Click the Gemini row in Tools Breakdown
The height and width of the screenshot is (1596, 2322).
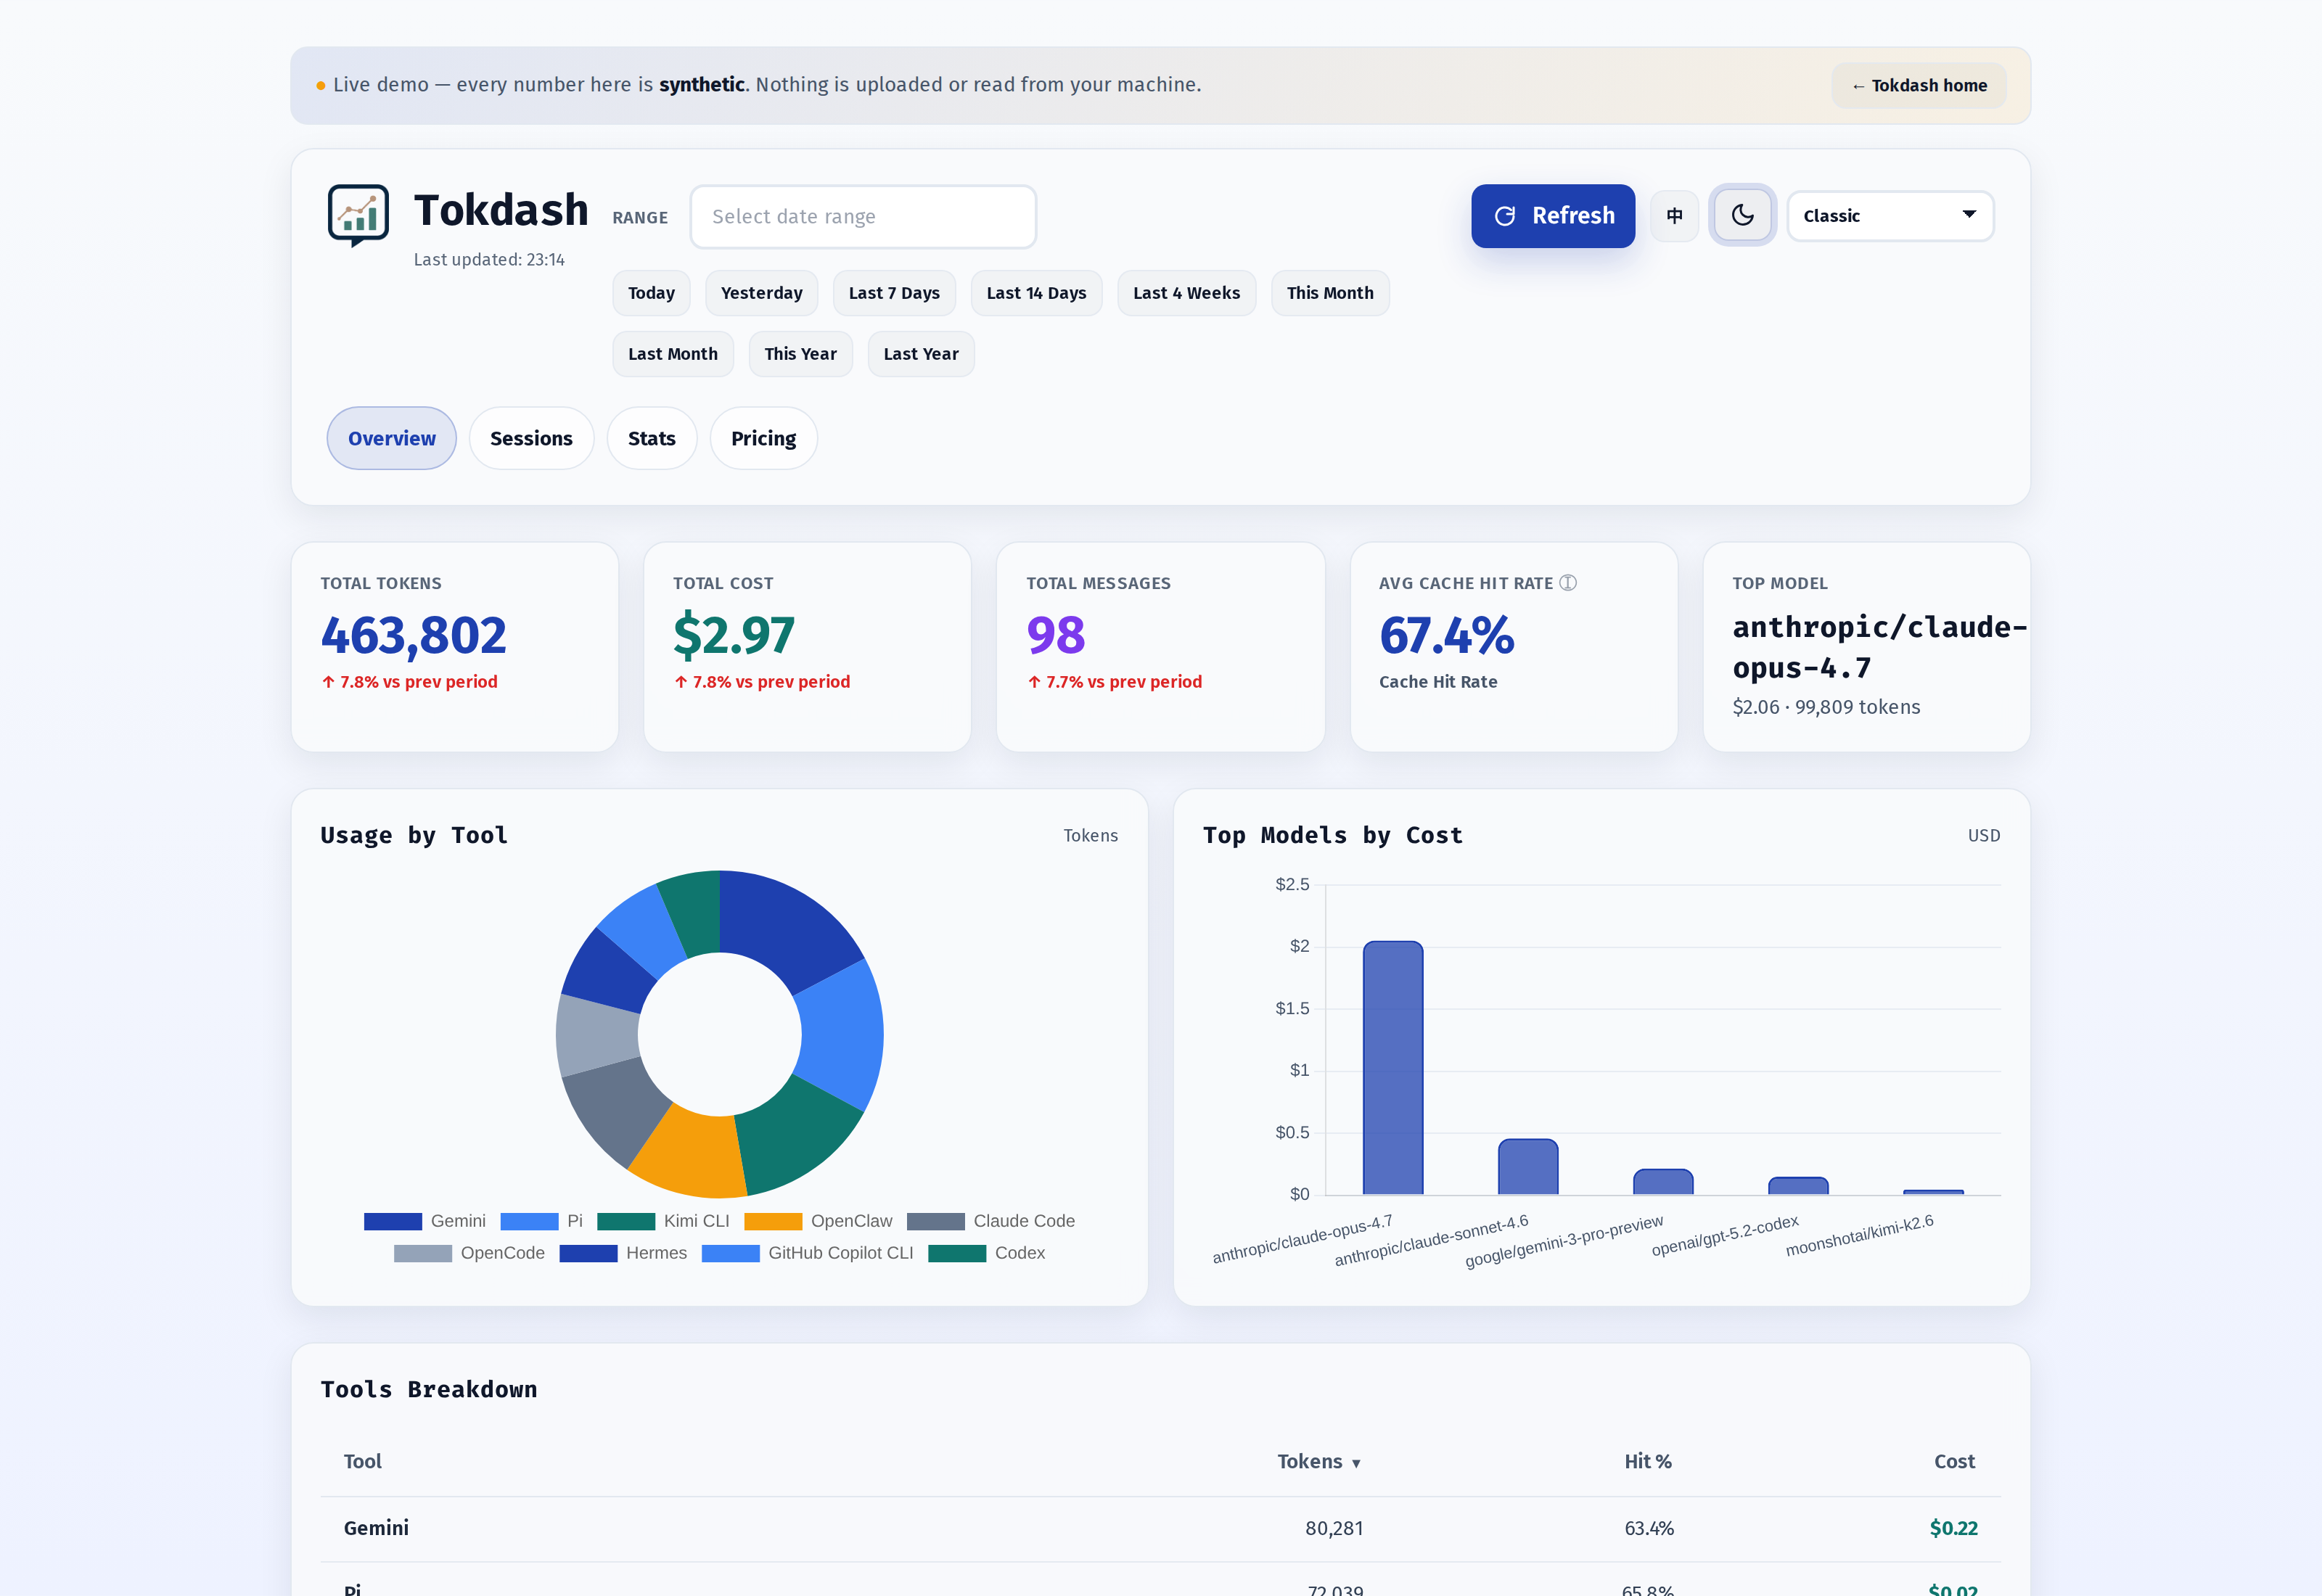pos(1160,1528)
